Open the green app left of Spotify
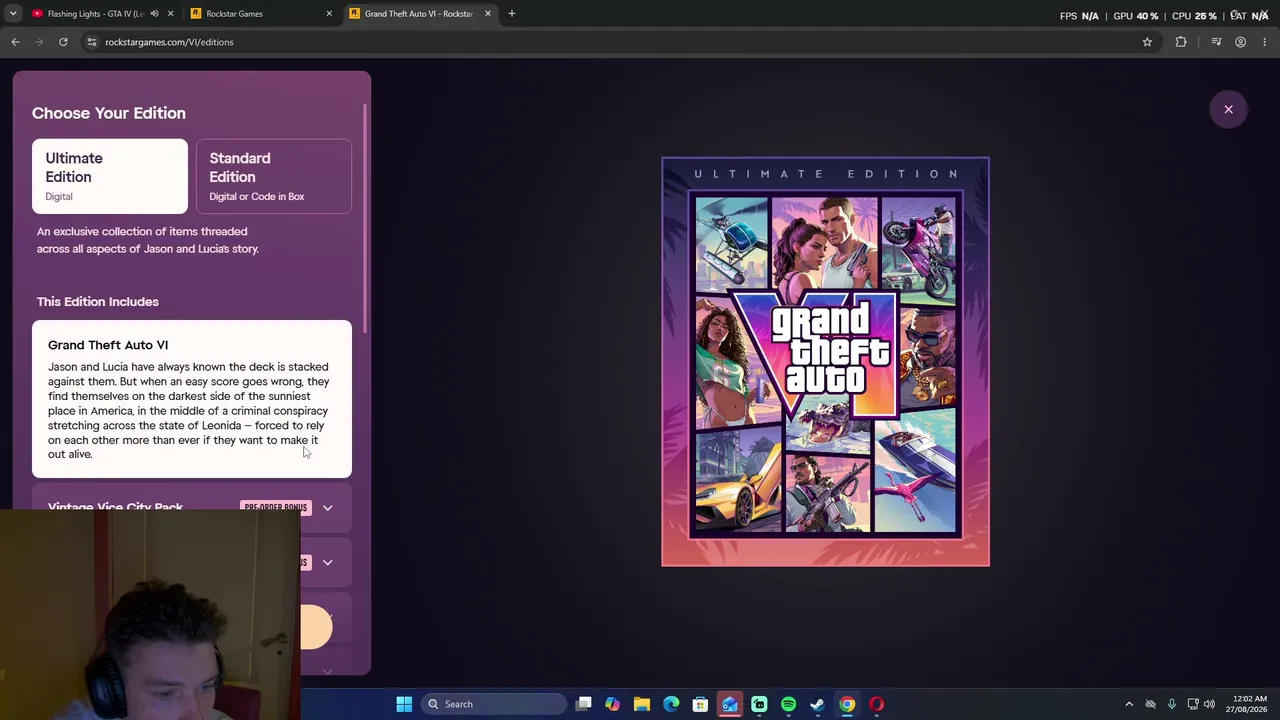 [759, 704]
